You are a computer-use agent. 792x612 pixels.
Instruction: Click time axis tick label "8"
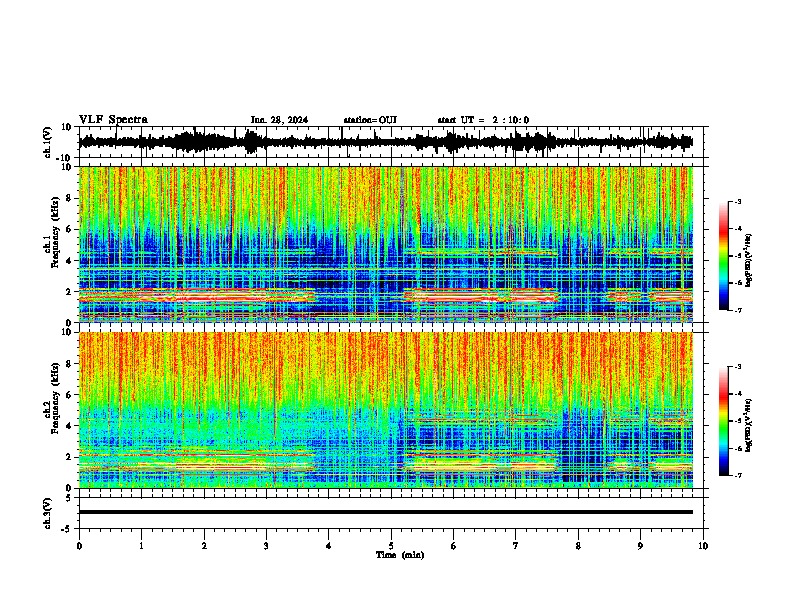pyautogui.click(x=578, y=546)
